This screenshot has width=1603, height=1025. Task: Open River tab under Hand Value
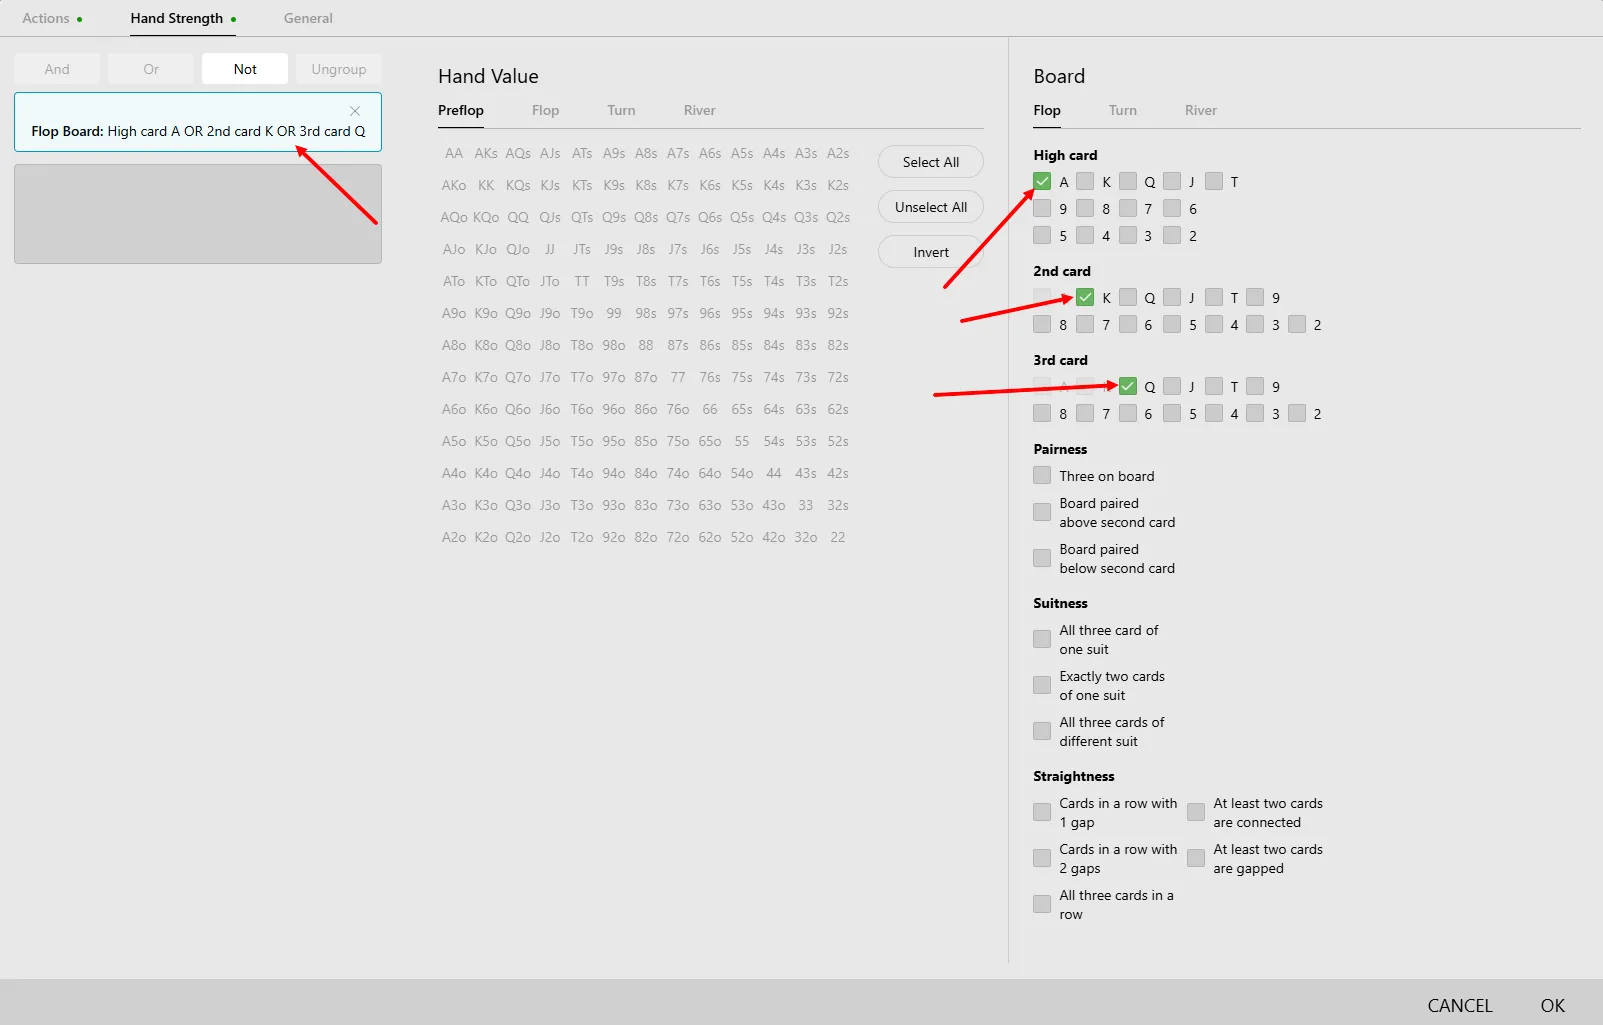point(699,110)
